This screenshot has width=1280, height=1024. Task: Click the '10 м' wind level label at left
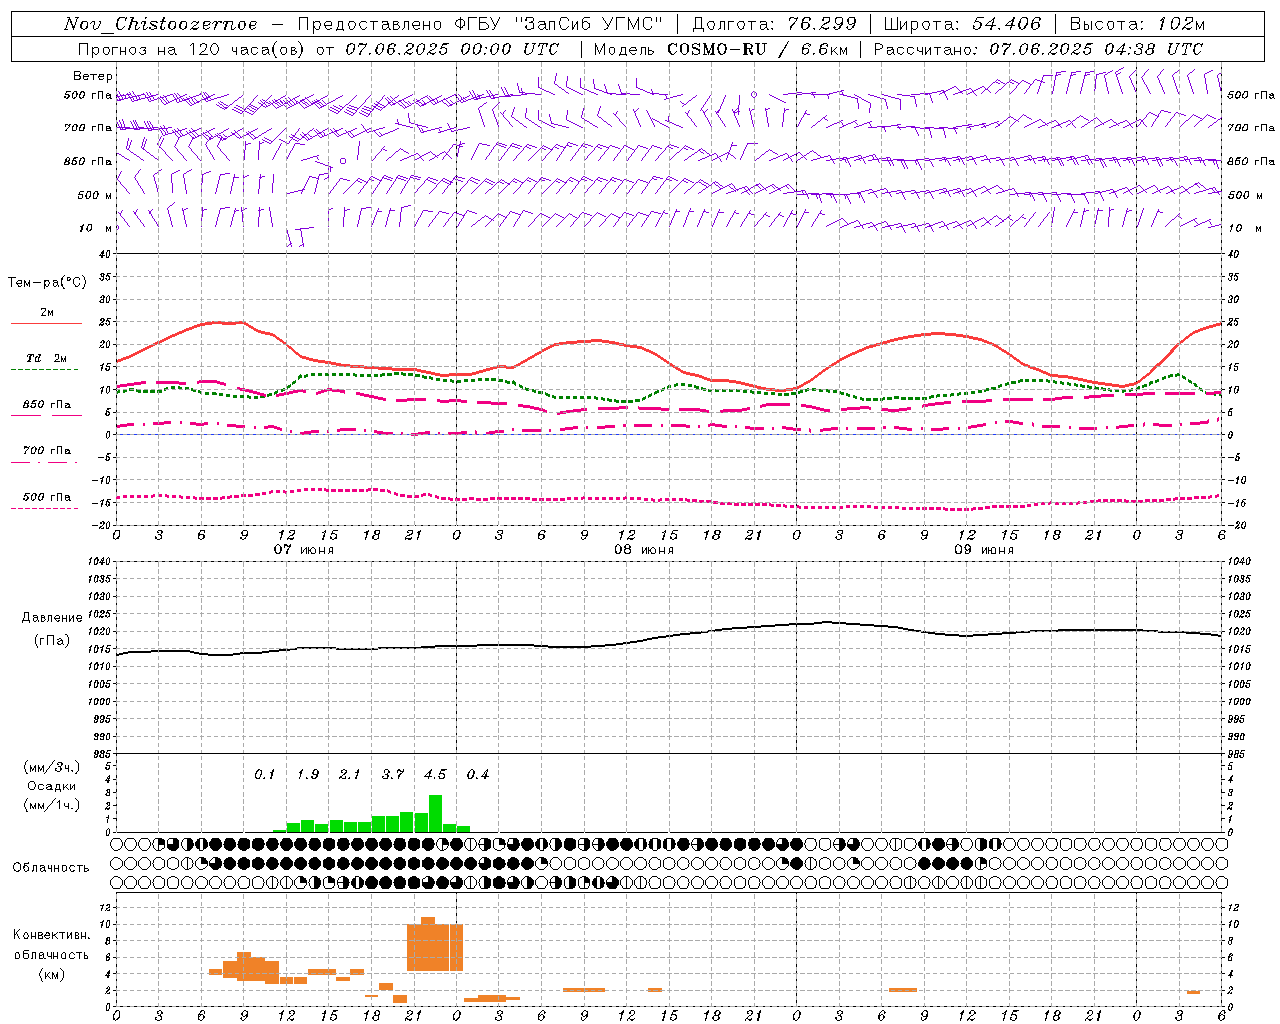click(97, 228)
